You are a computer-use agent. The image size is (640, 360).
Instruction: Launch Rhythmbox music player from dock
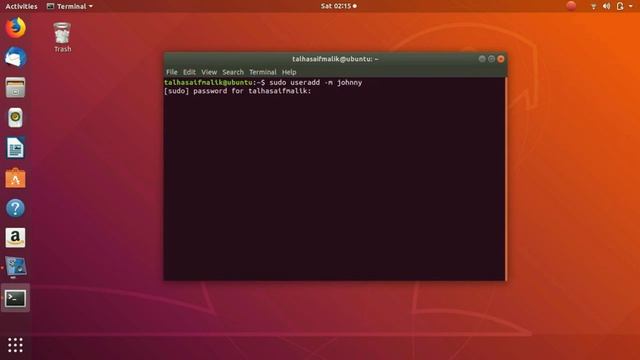coord(16,118)
